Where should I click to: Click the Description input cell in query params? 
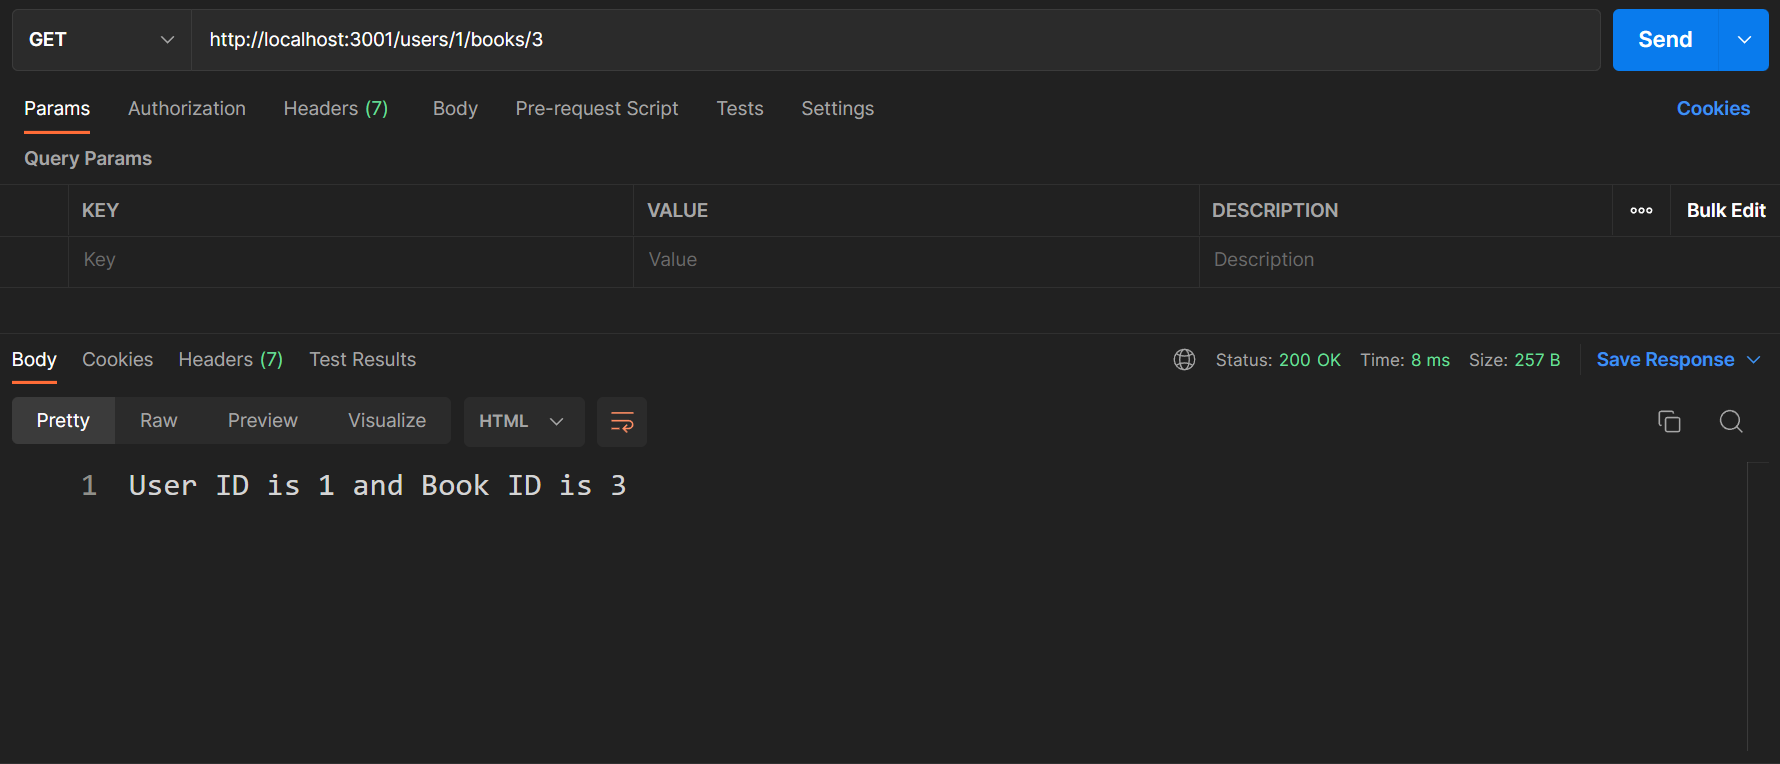pyautogui.click(x=1489, y=261)
